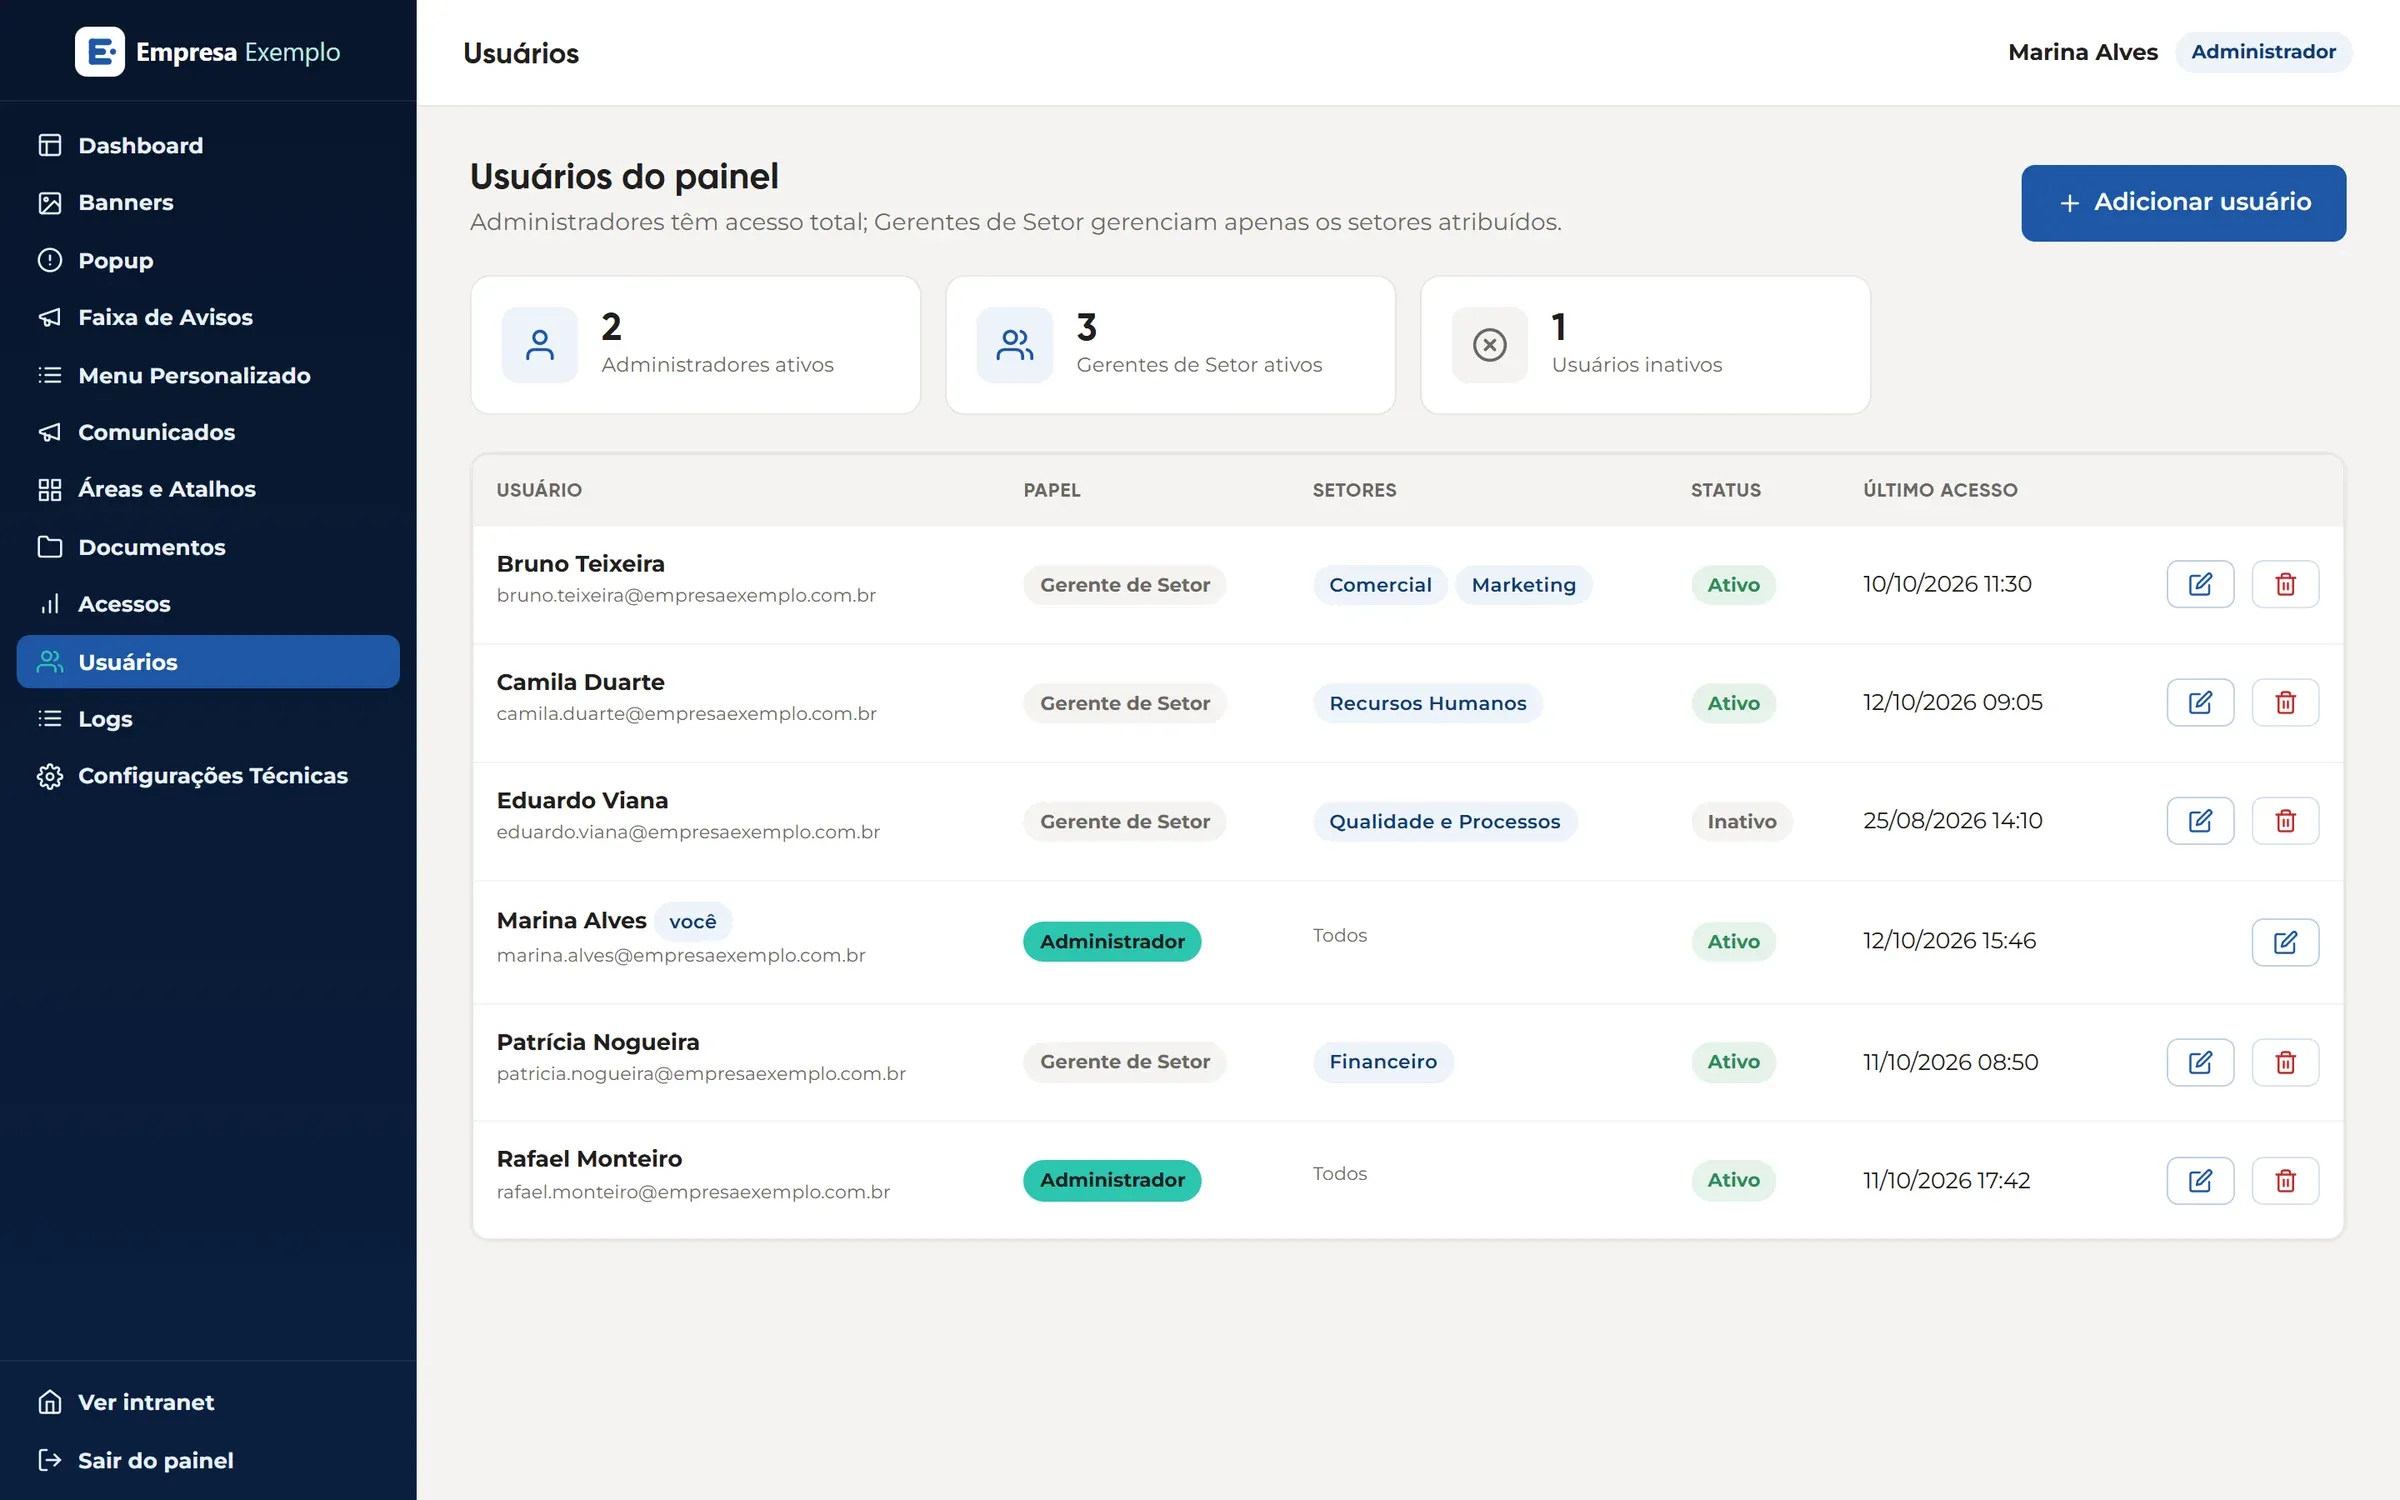Open the Dashboard page
The image size is (2400, 1500).
[208, 146]
